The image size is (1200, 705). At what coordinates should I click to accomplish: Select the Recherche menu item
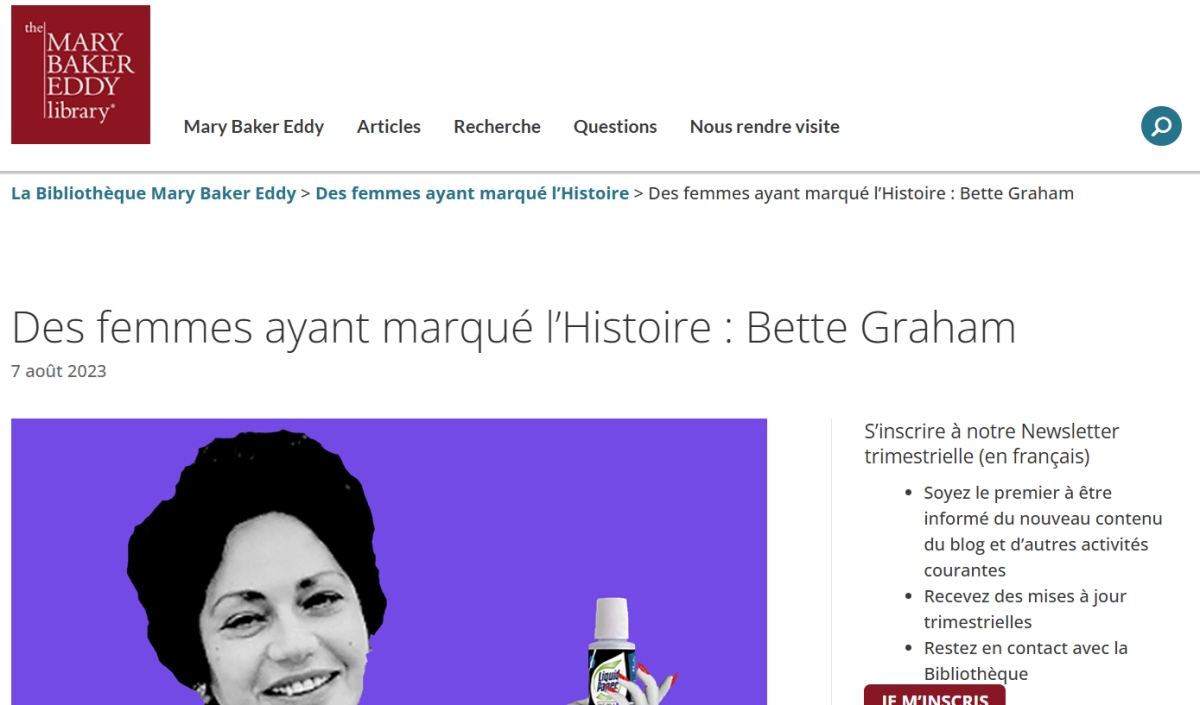(x=497, y=126)
